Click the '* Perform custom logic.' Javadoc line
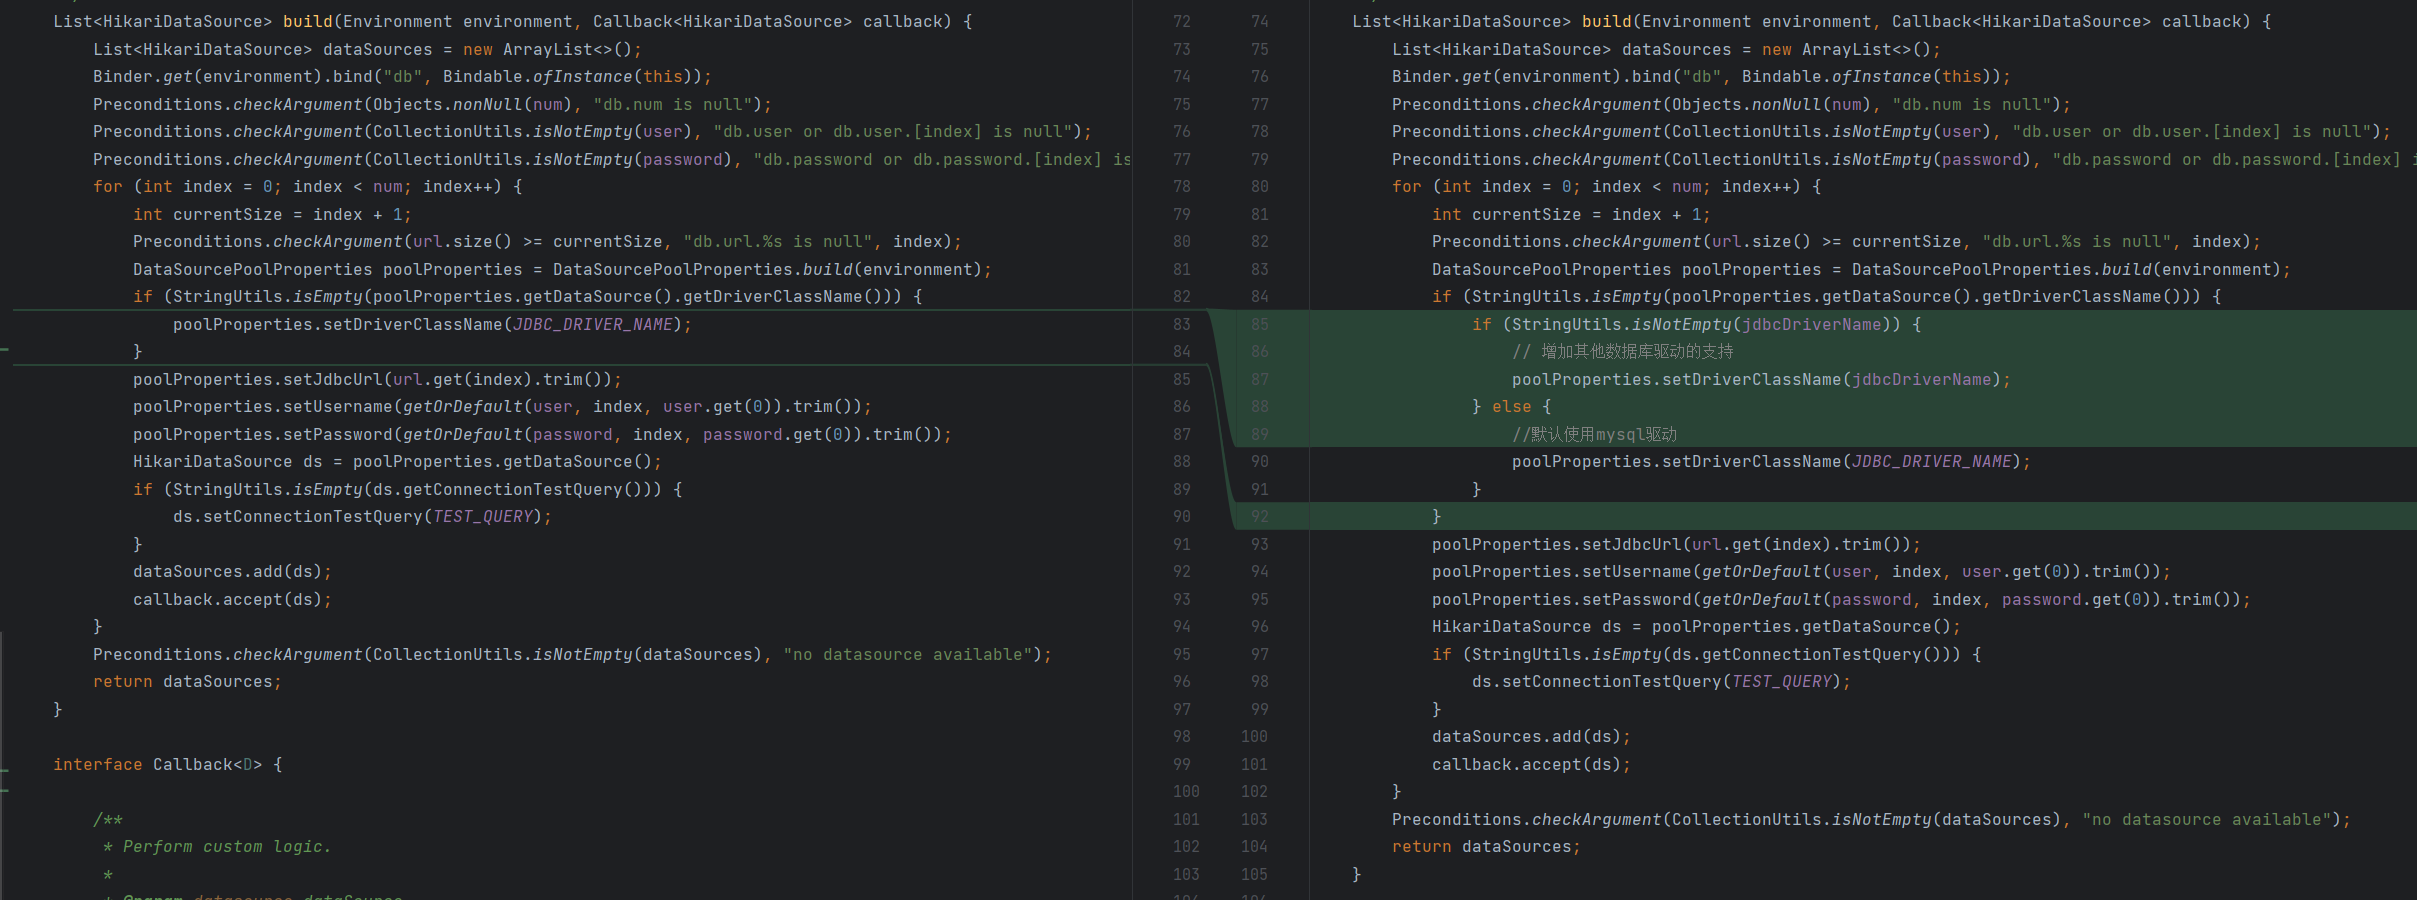Viewport: 2417px width, 900px height. (x=217, y=847)
